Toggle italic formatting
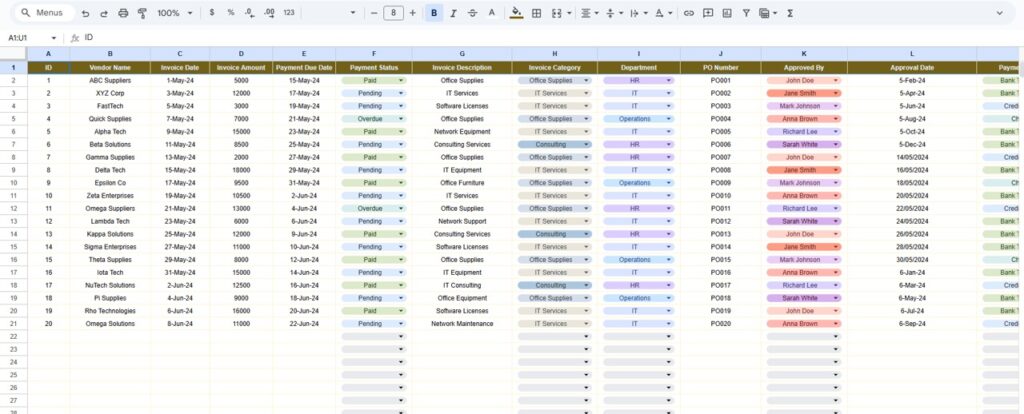 pos(453,13)
